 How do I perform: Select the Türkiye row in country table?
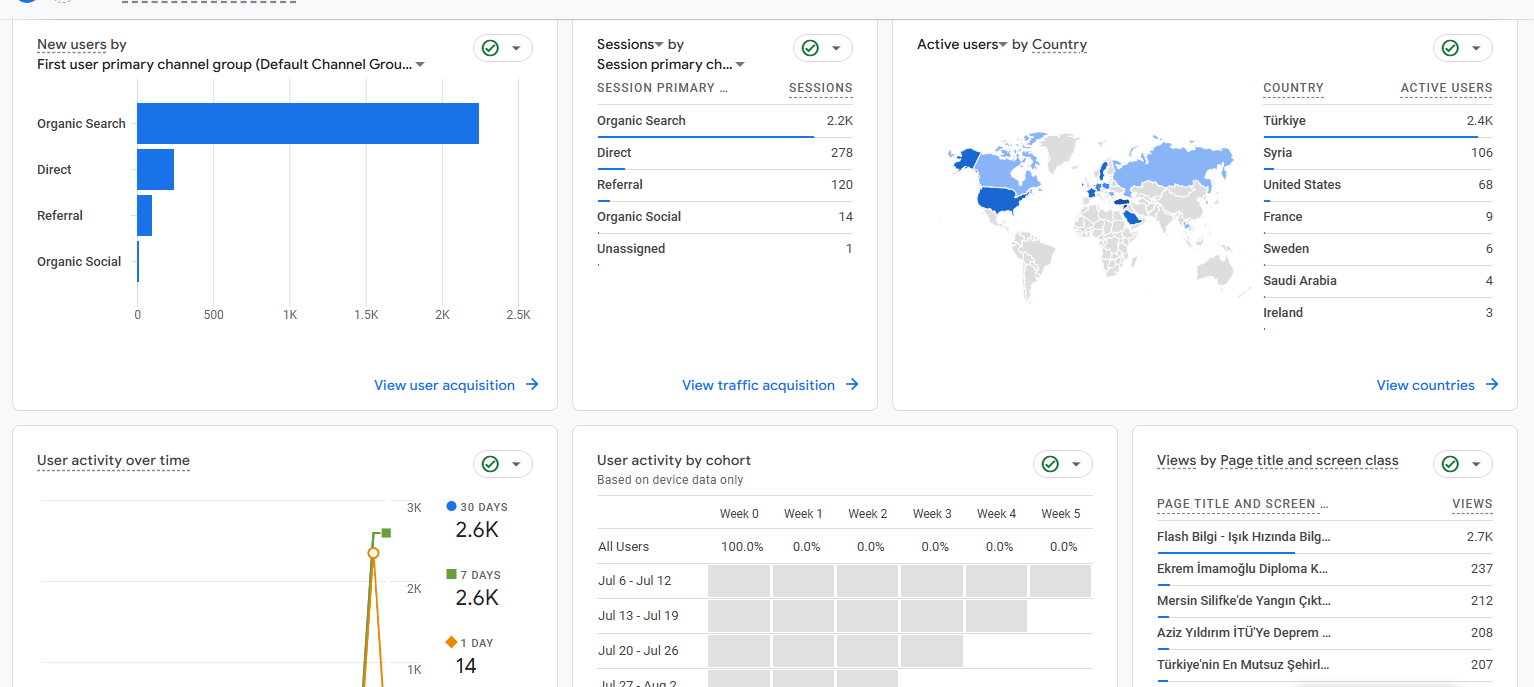(1378, 121)
